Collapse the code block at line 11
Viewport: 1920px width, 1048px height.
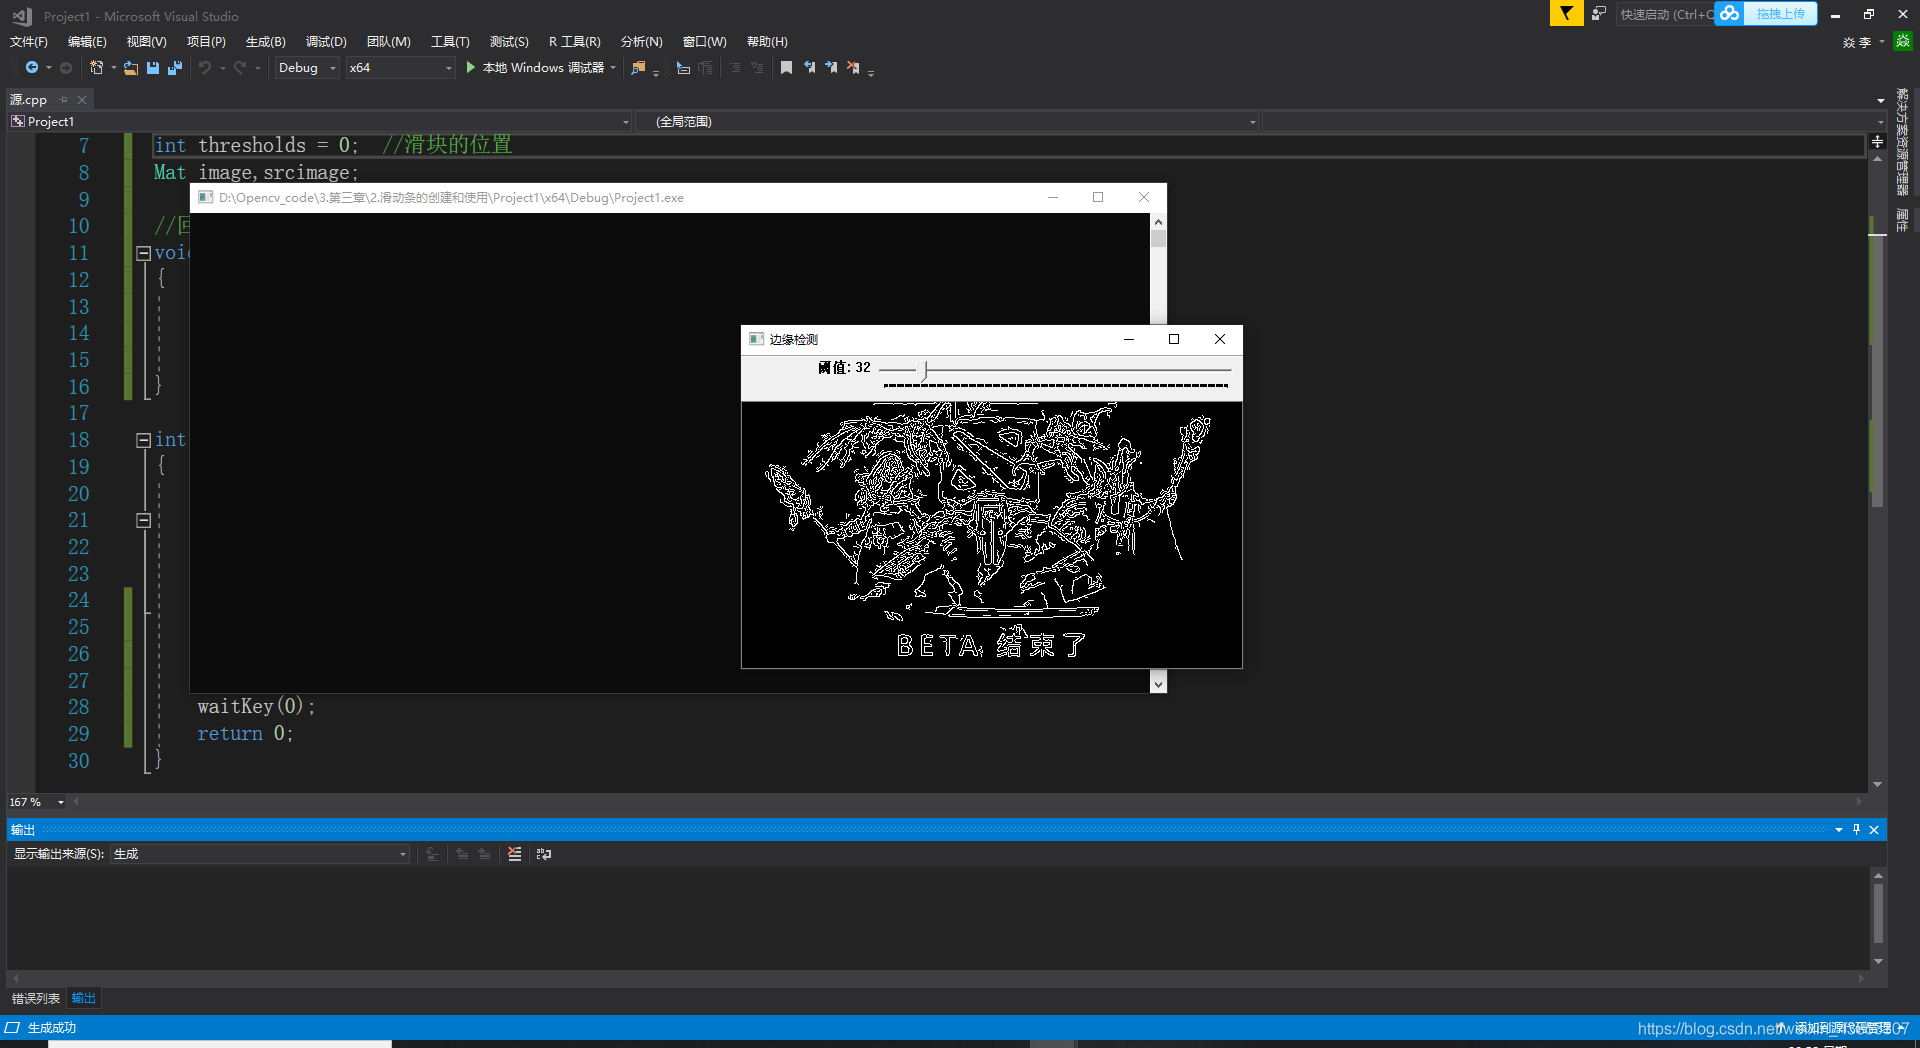143,253
